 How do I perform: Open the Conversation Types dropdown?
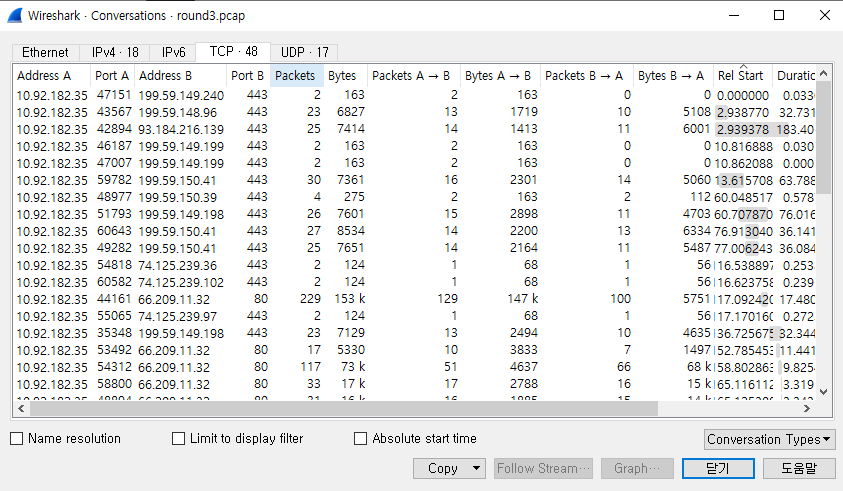coord(769,439)
